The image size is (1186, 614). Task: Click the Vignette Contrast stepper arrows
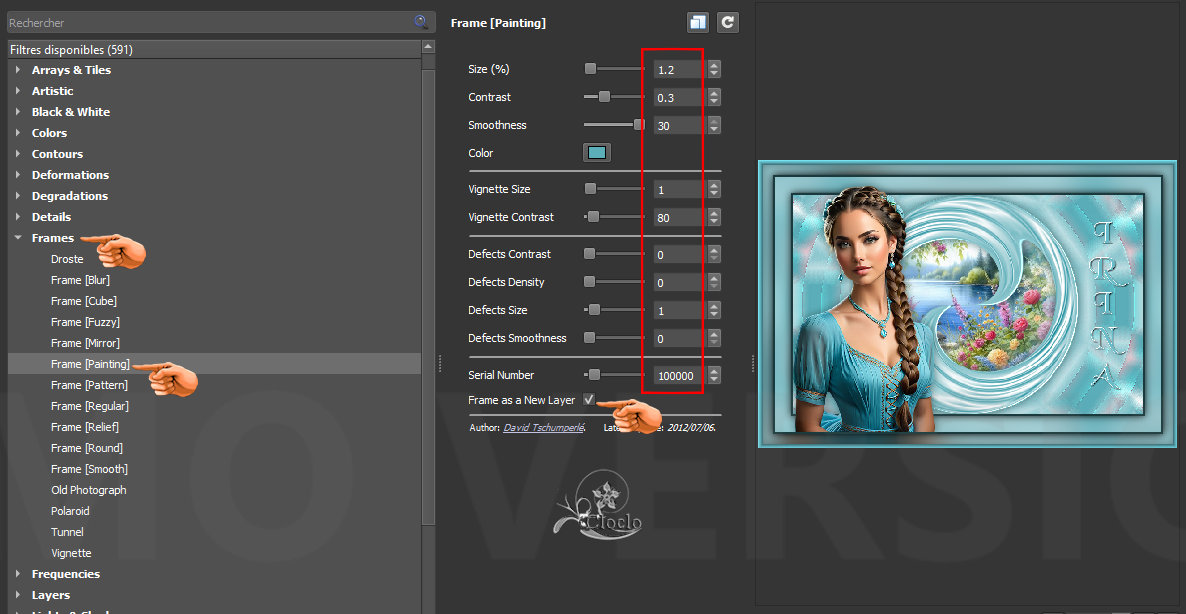pyautogui.click(x=714, y=218)
